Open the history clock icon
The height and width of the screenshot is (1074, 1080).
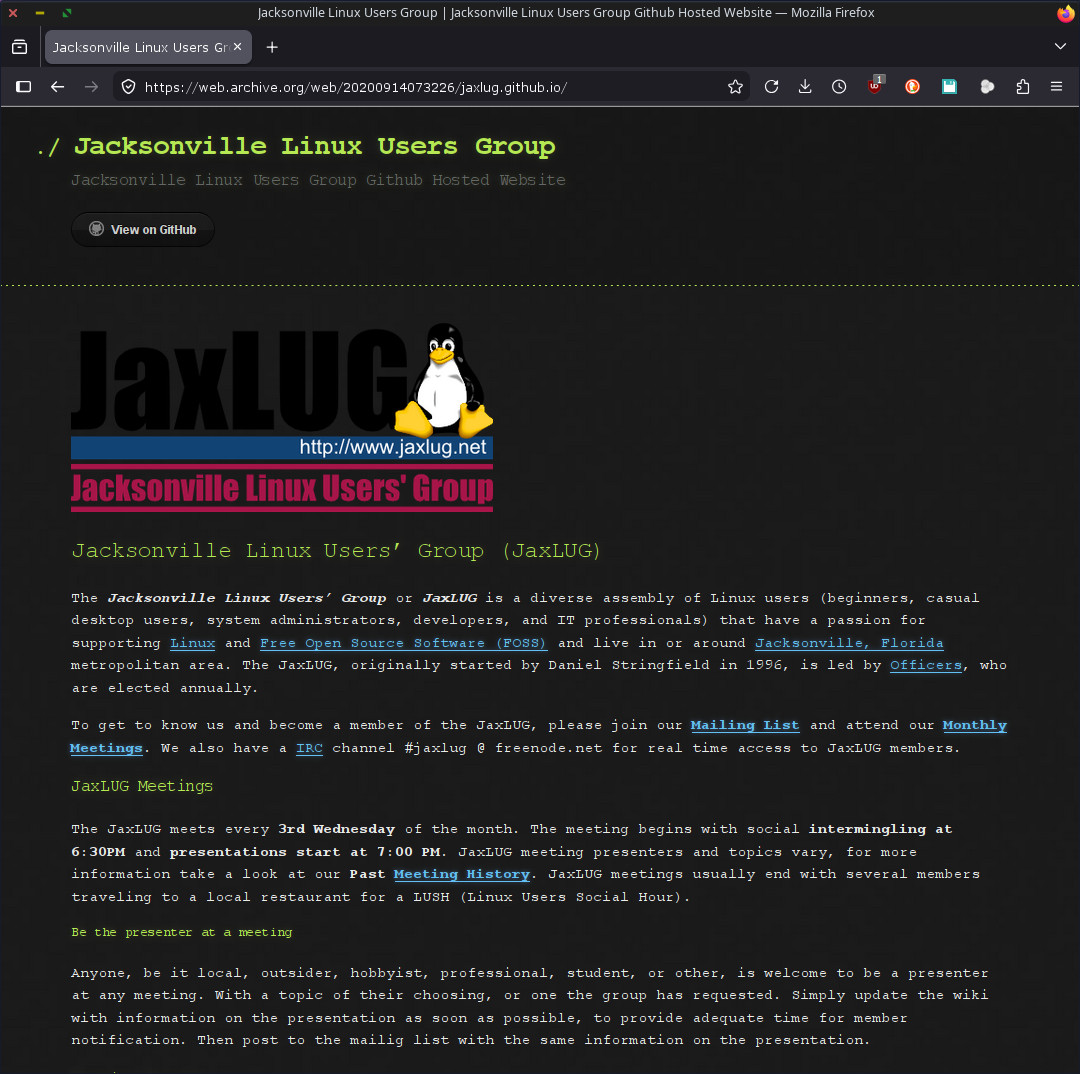pos(838,87)
